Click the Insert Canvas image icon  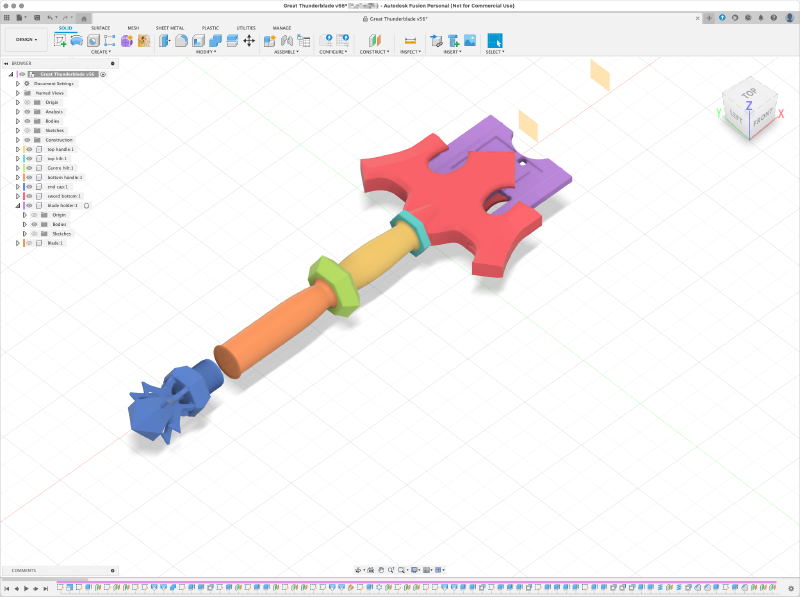470,41
